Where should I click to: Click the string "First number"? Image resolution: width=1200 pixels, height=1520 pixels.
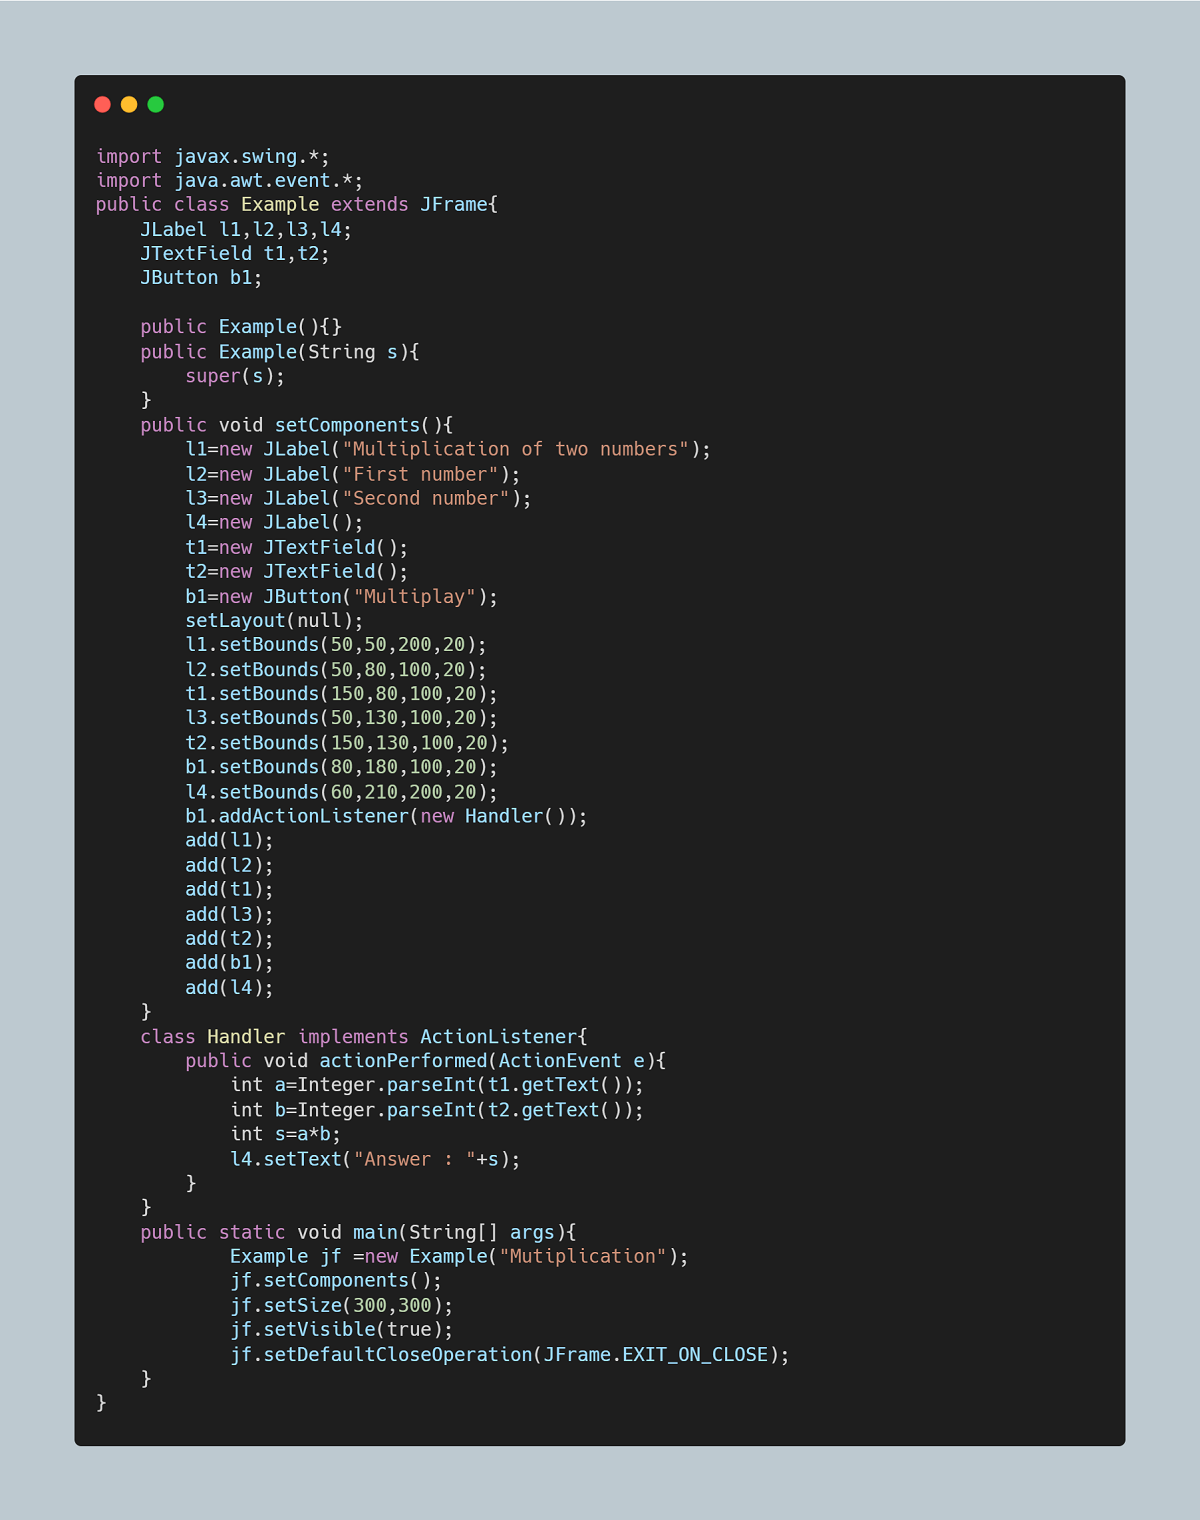[420, 474]
